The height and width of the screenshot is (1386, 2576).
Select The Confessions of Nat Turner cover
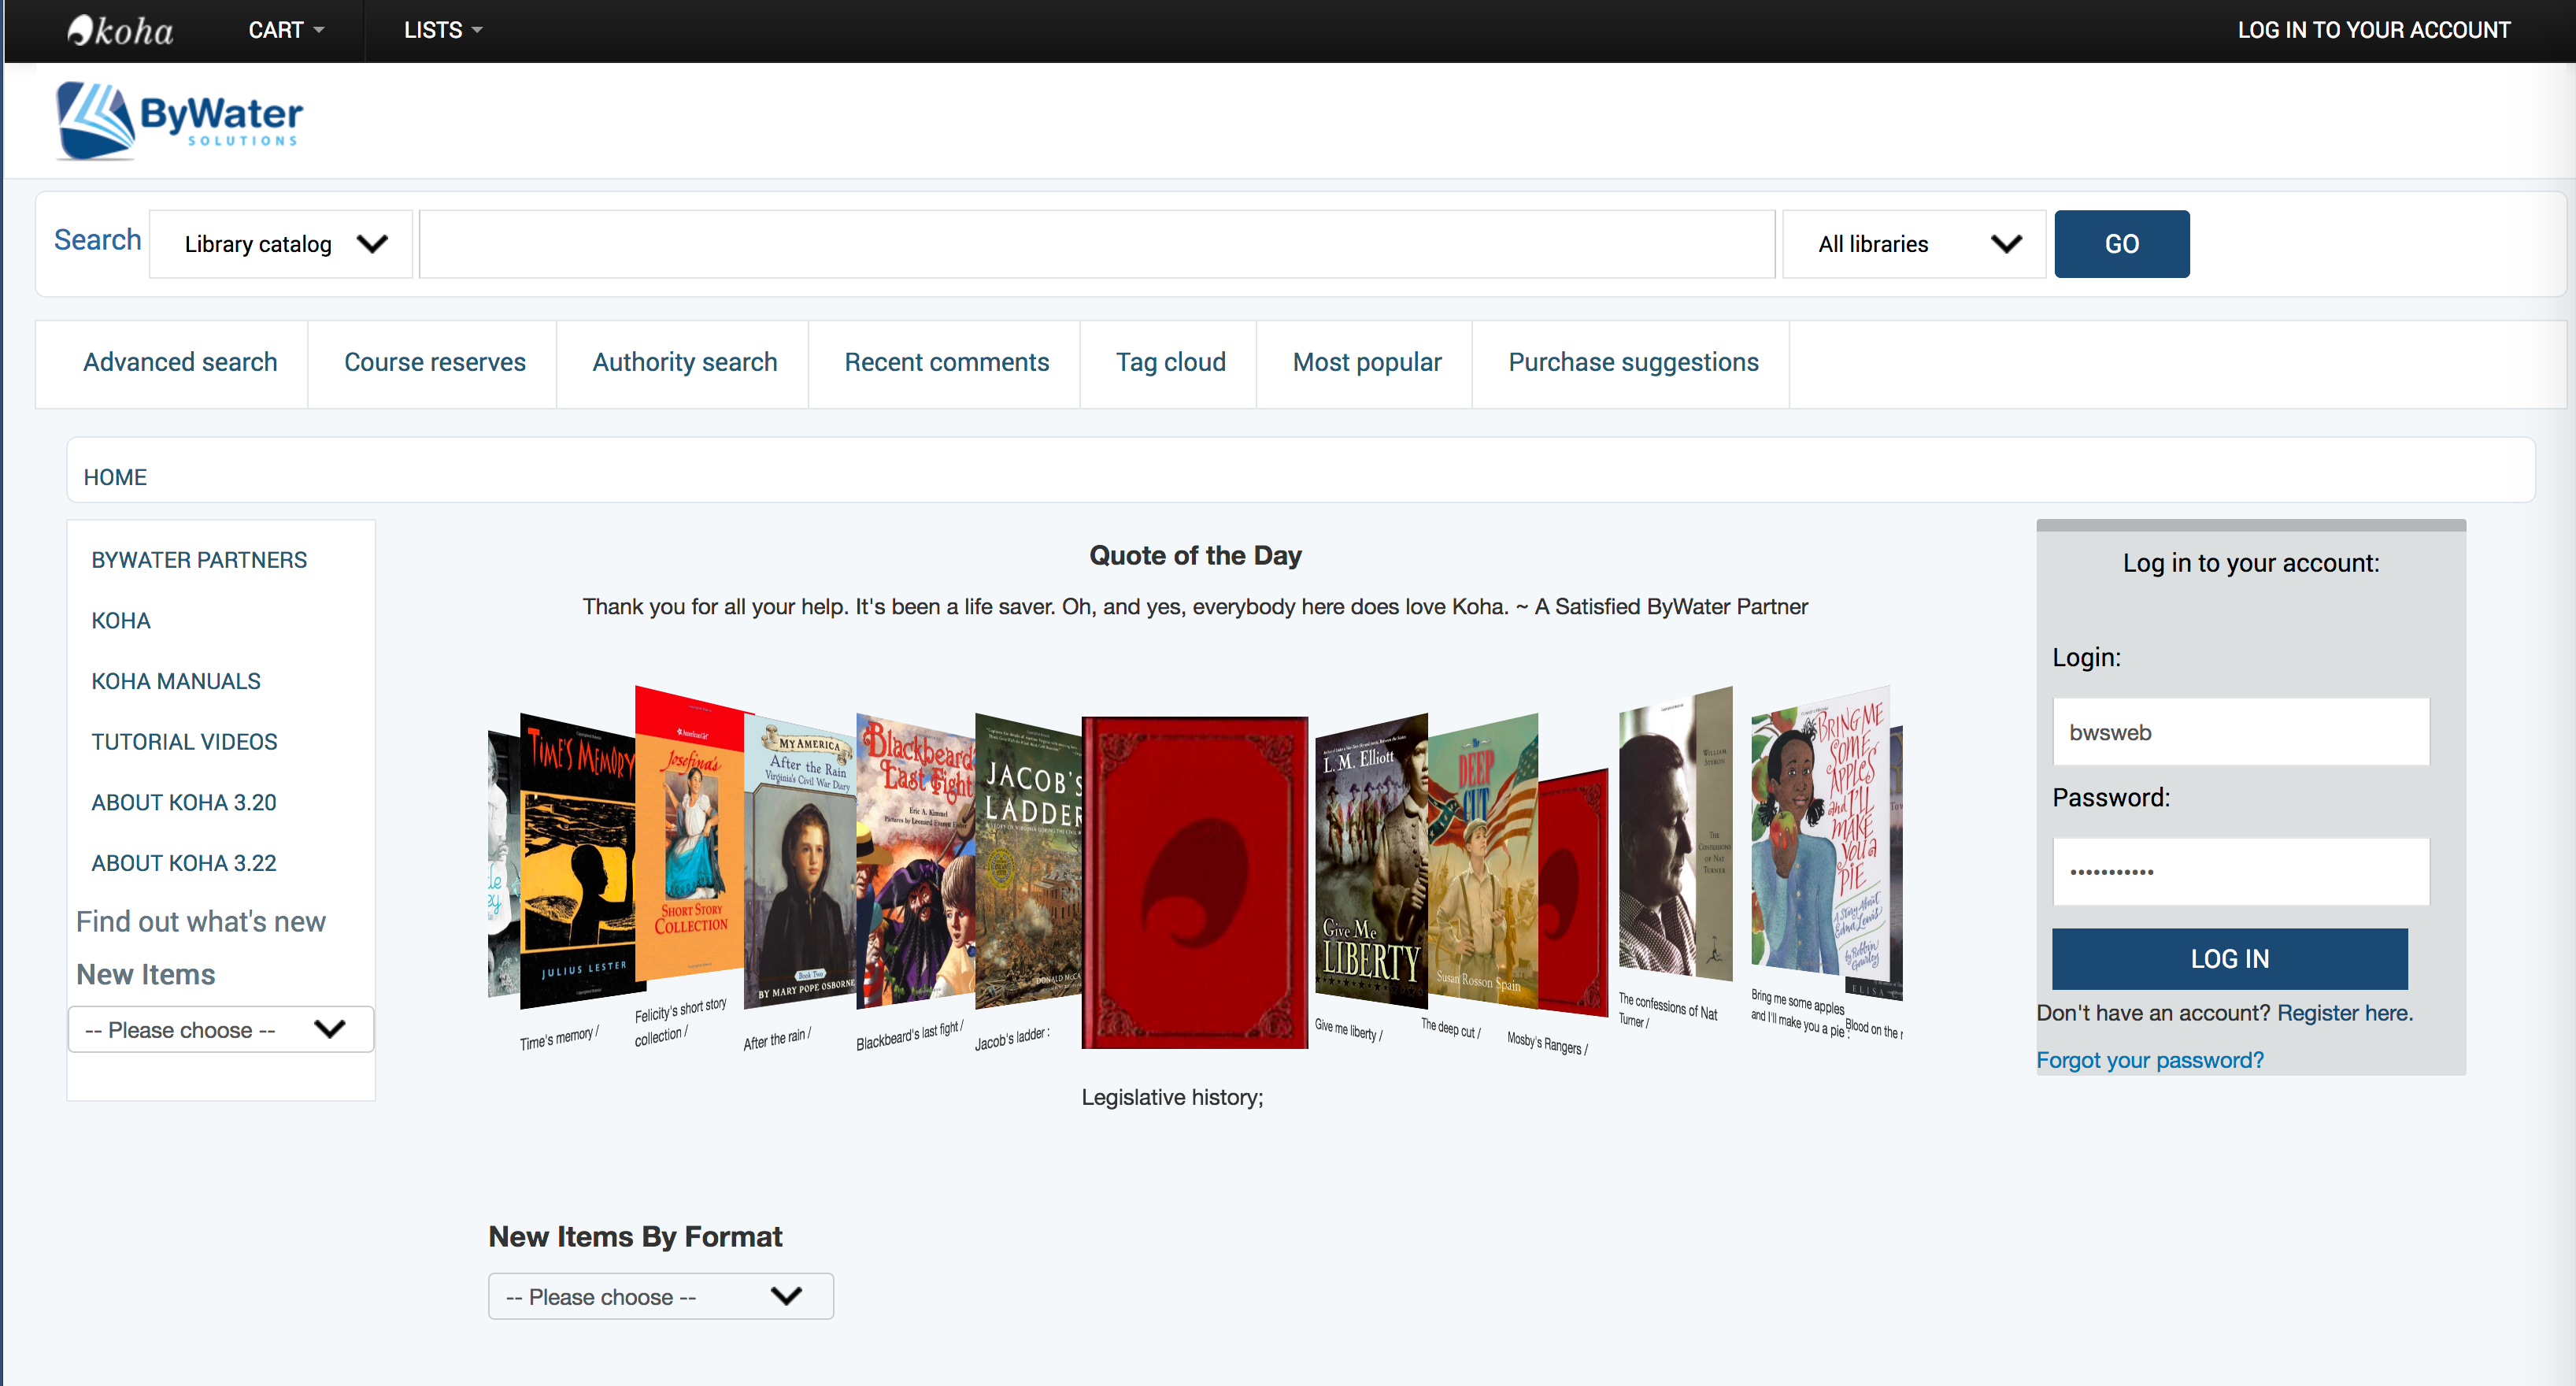[x=1676, y=834]
